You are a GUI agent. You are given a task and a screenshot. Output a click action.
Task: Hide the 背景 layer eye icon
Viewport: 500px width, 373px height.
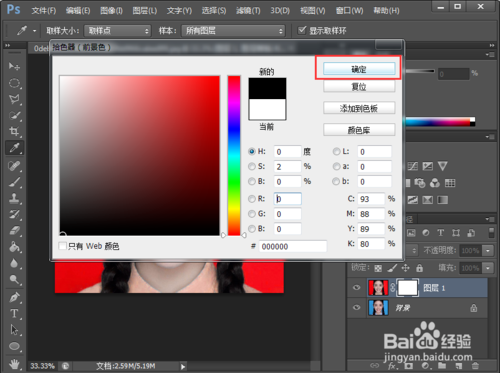click(356, 307)
